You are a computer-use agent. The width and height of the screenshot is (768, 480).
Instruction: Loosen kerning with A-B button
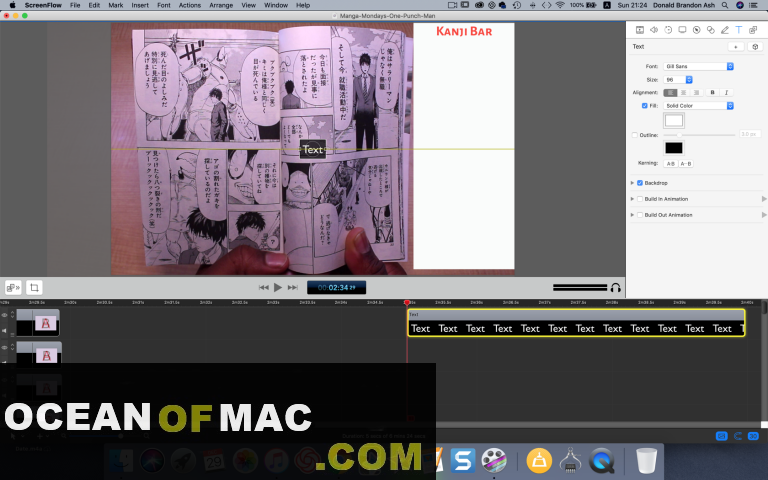(686, 164)
